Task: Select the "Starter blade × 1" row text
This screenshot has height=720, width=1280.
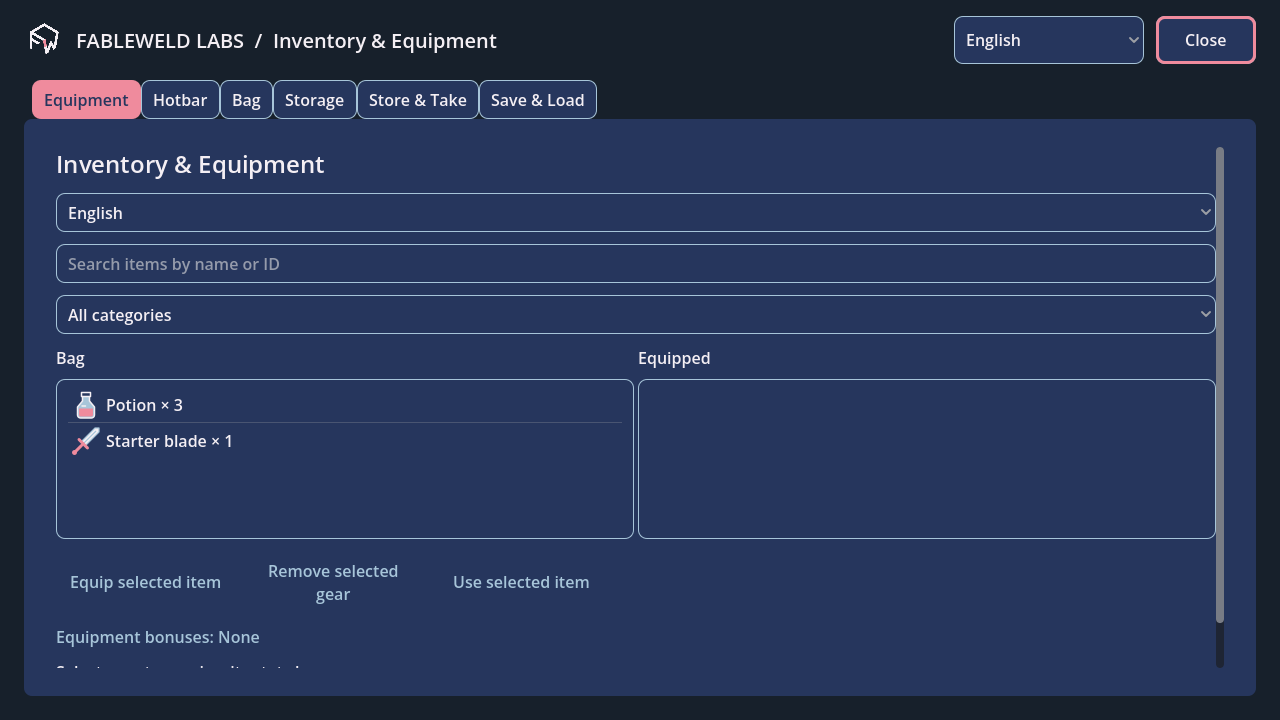Action: coord(169,441)
